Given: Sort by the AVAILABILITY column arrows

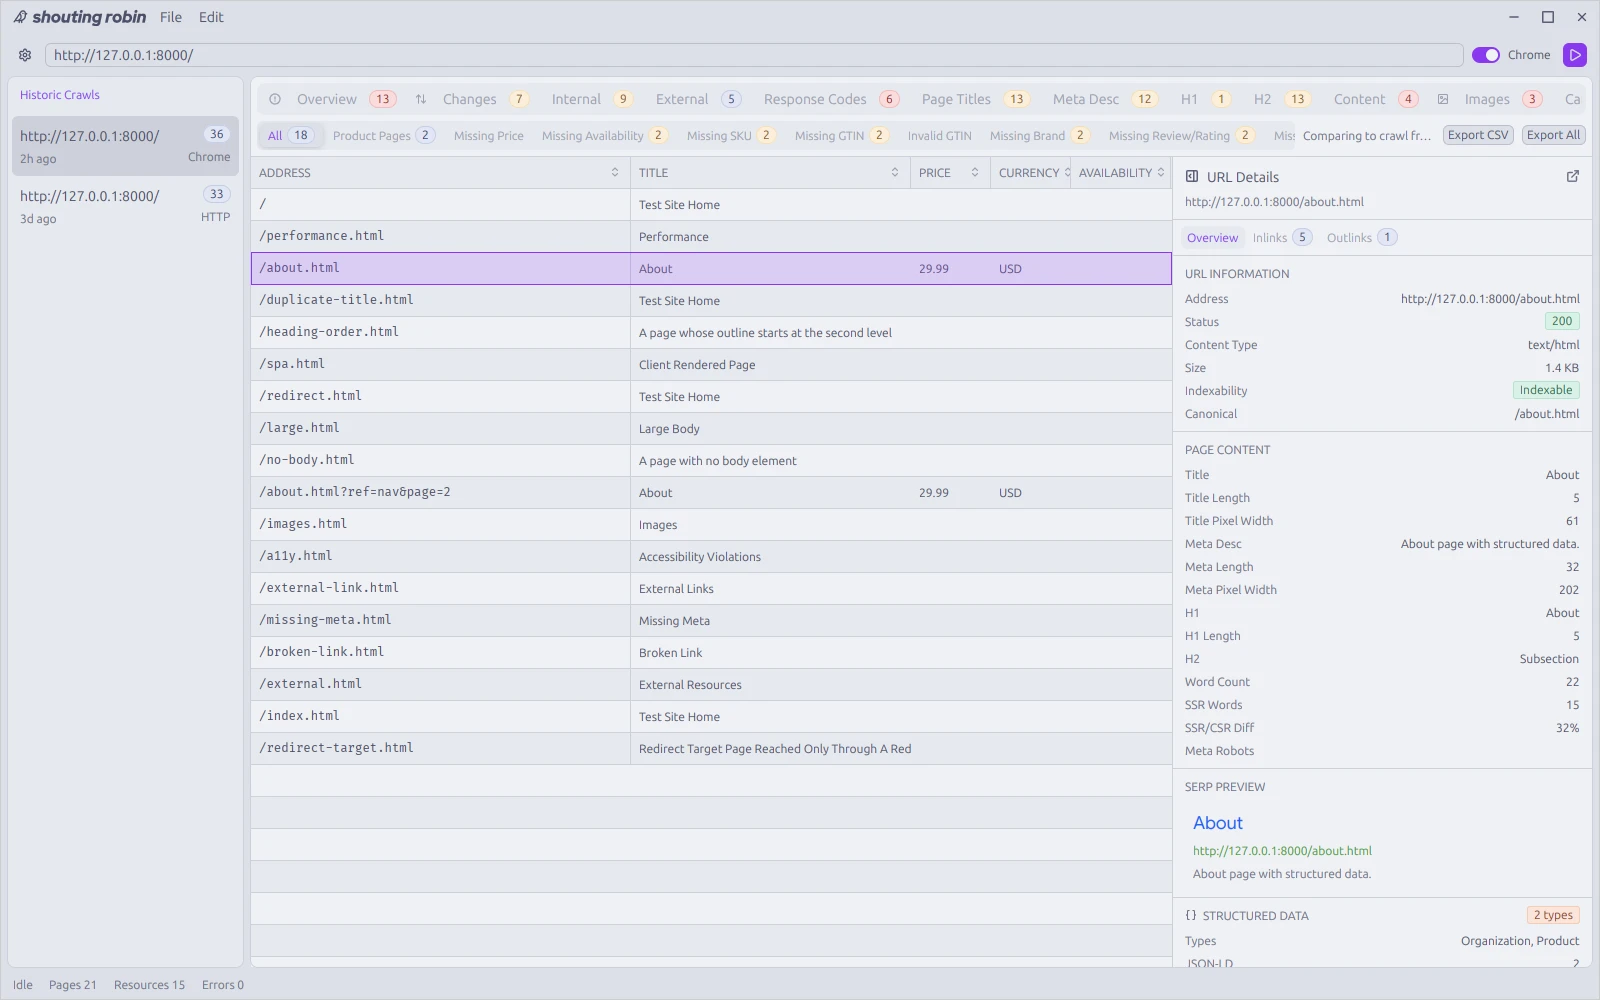Looking at the screenshot, I should [x=1161, y=172].
